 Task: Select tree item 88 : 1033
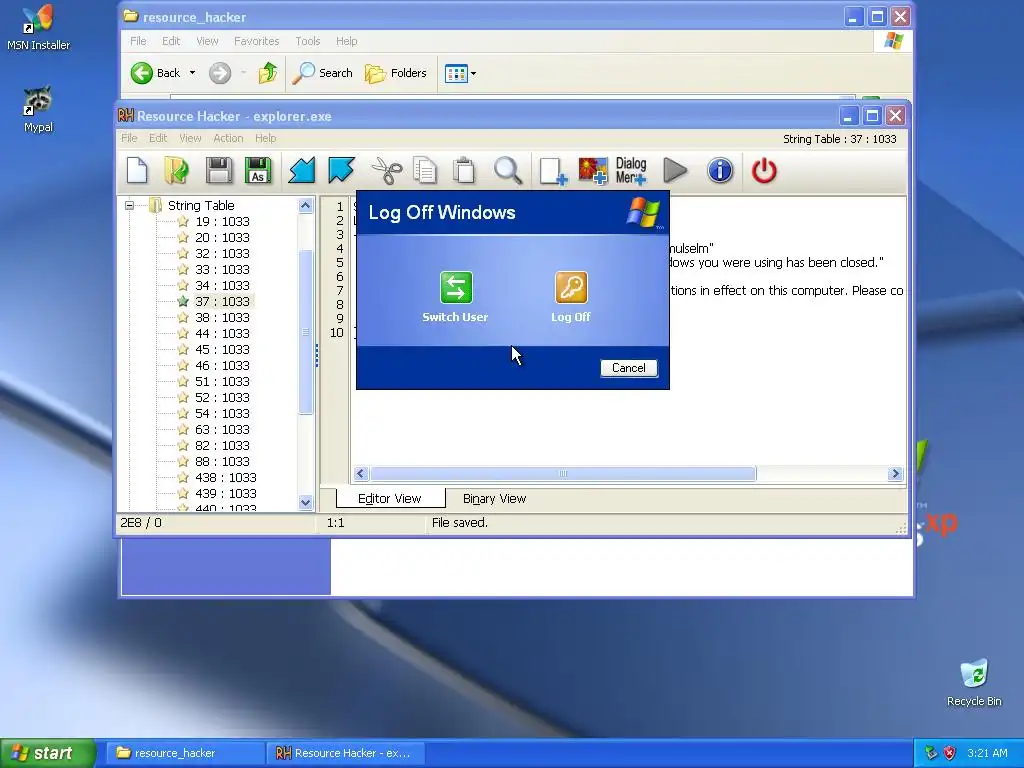click(x=222, y=462)
